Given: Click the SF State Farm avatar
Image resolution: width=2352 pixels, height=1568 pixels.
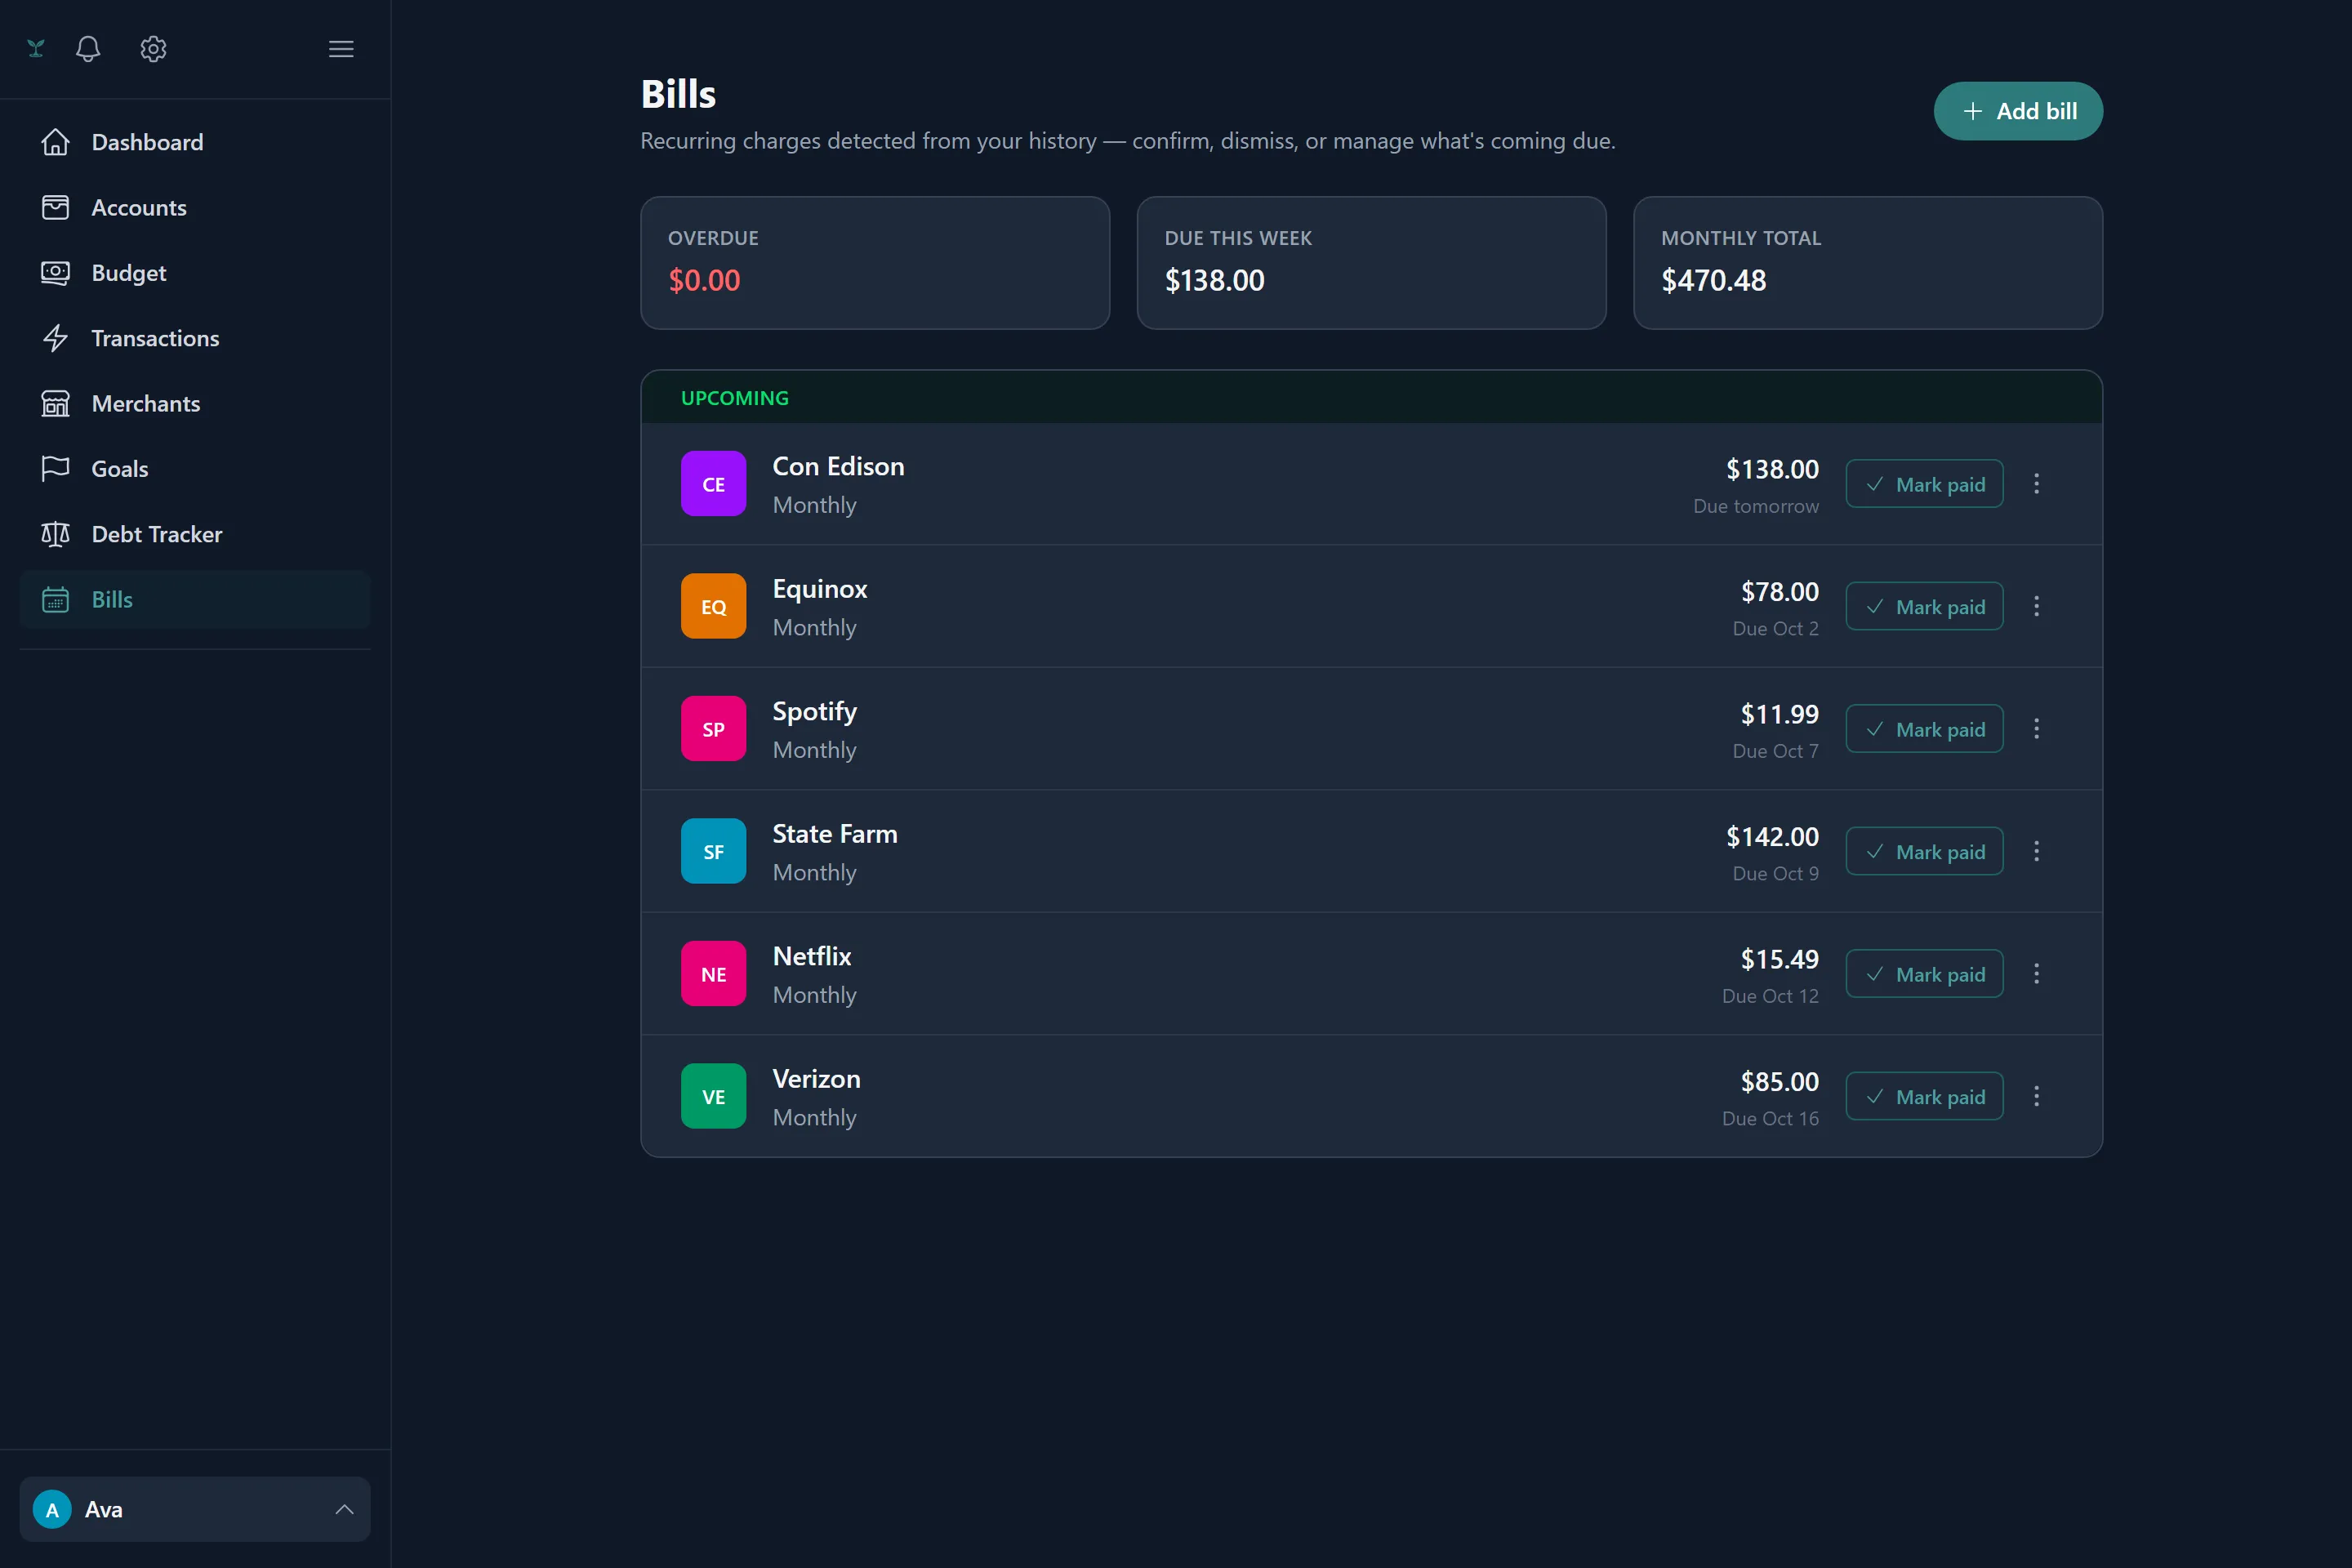Looking at the screenshot, I should pos(713,852).
